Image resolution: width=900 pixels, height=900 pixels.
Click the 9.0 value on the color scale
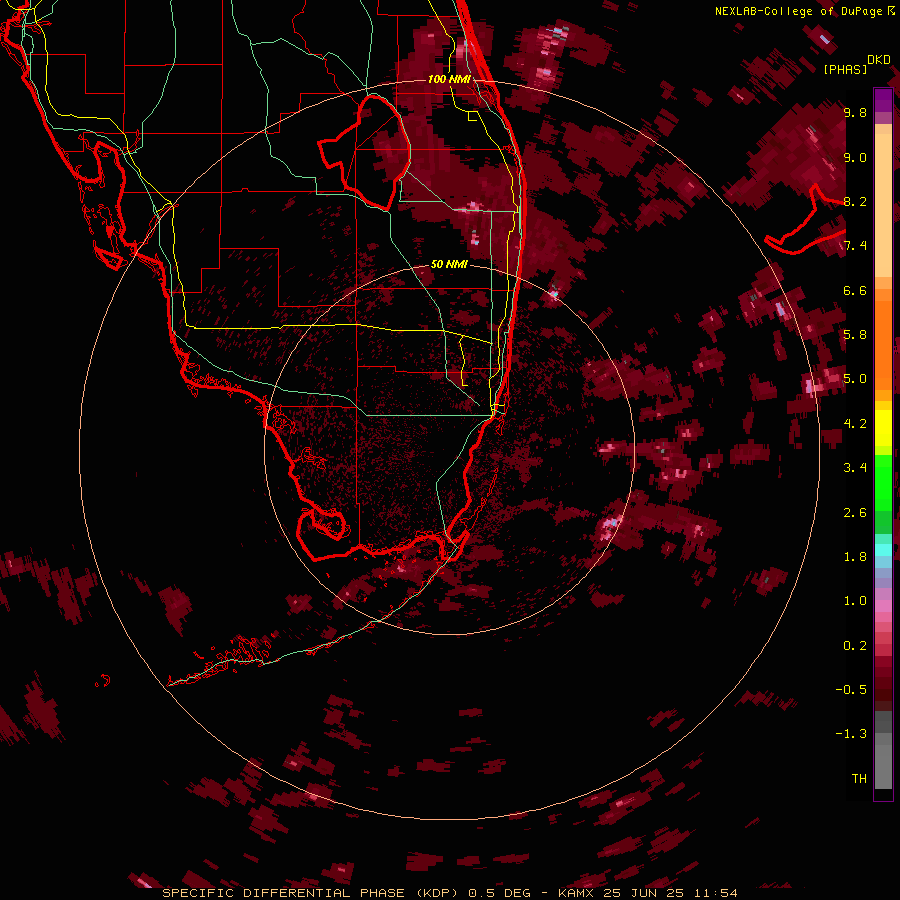point(855,157)
